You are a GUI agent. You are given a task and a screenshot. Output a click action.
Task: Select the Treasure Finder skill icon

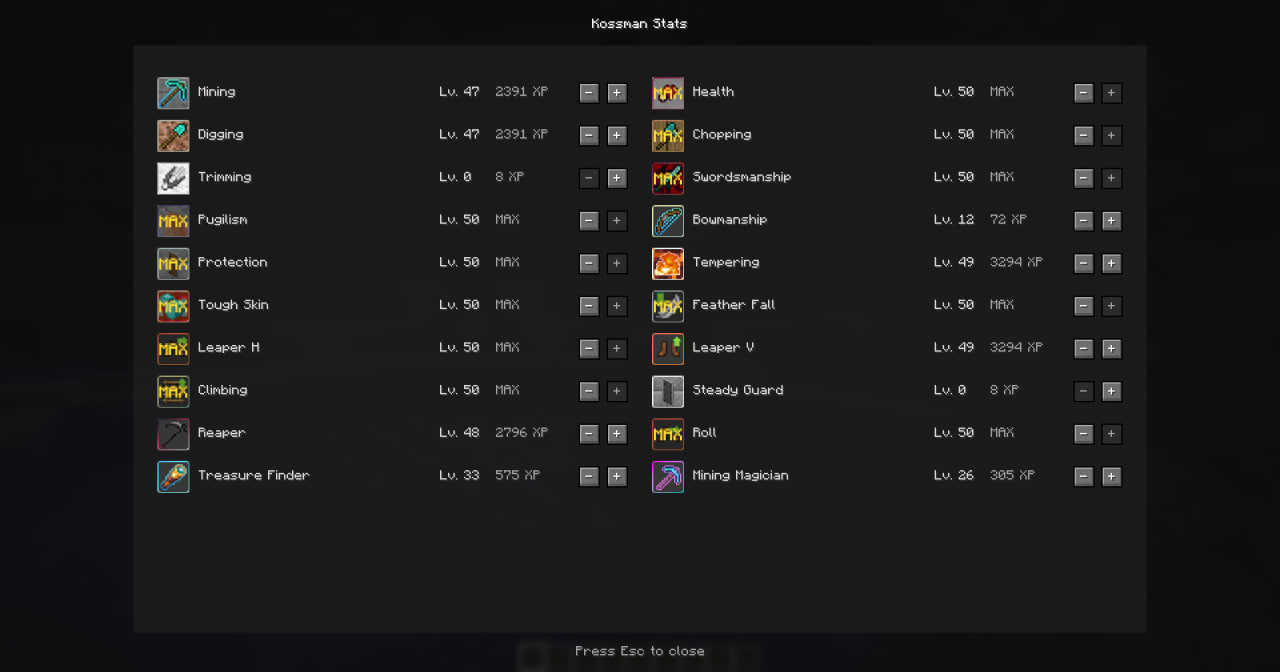pyautogui.click(x=173, y=477)
